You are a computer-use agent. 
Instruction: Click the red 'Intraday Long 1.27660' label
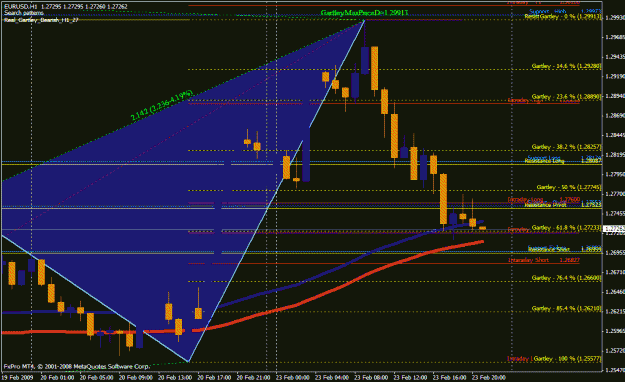pos(544,199)
